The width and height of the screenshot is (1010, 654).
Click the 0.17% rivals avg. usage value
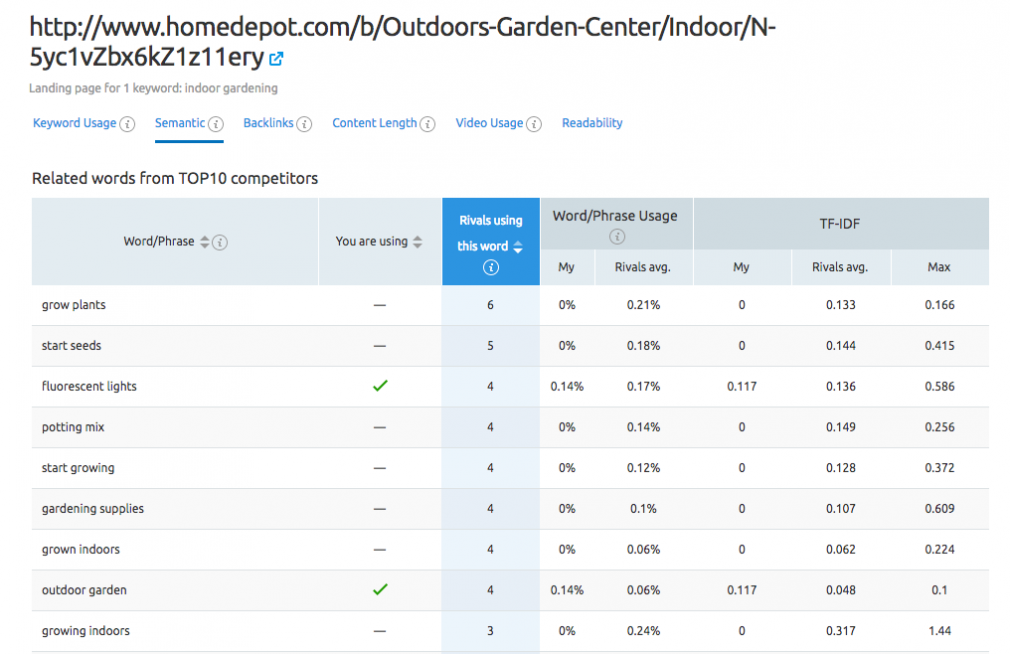pyautogui.click(x=643, y=387)
